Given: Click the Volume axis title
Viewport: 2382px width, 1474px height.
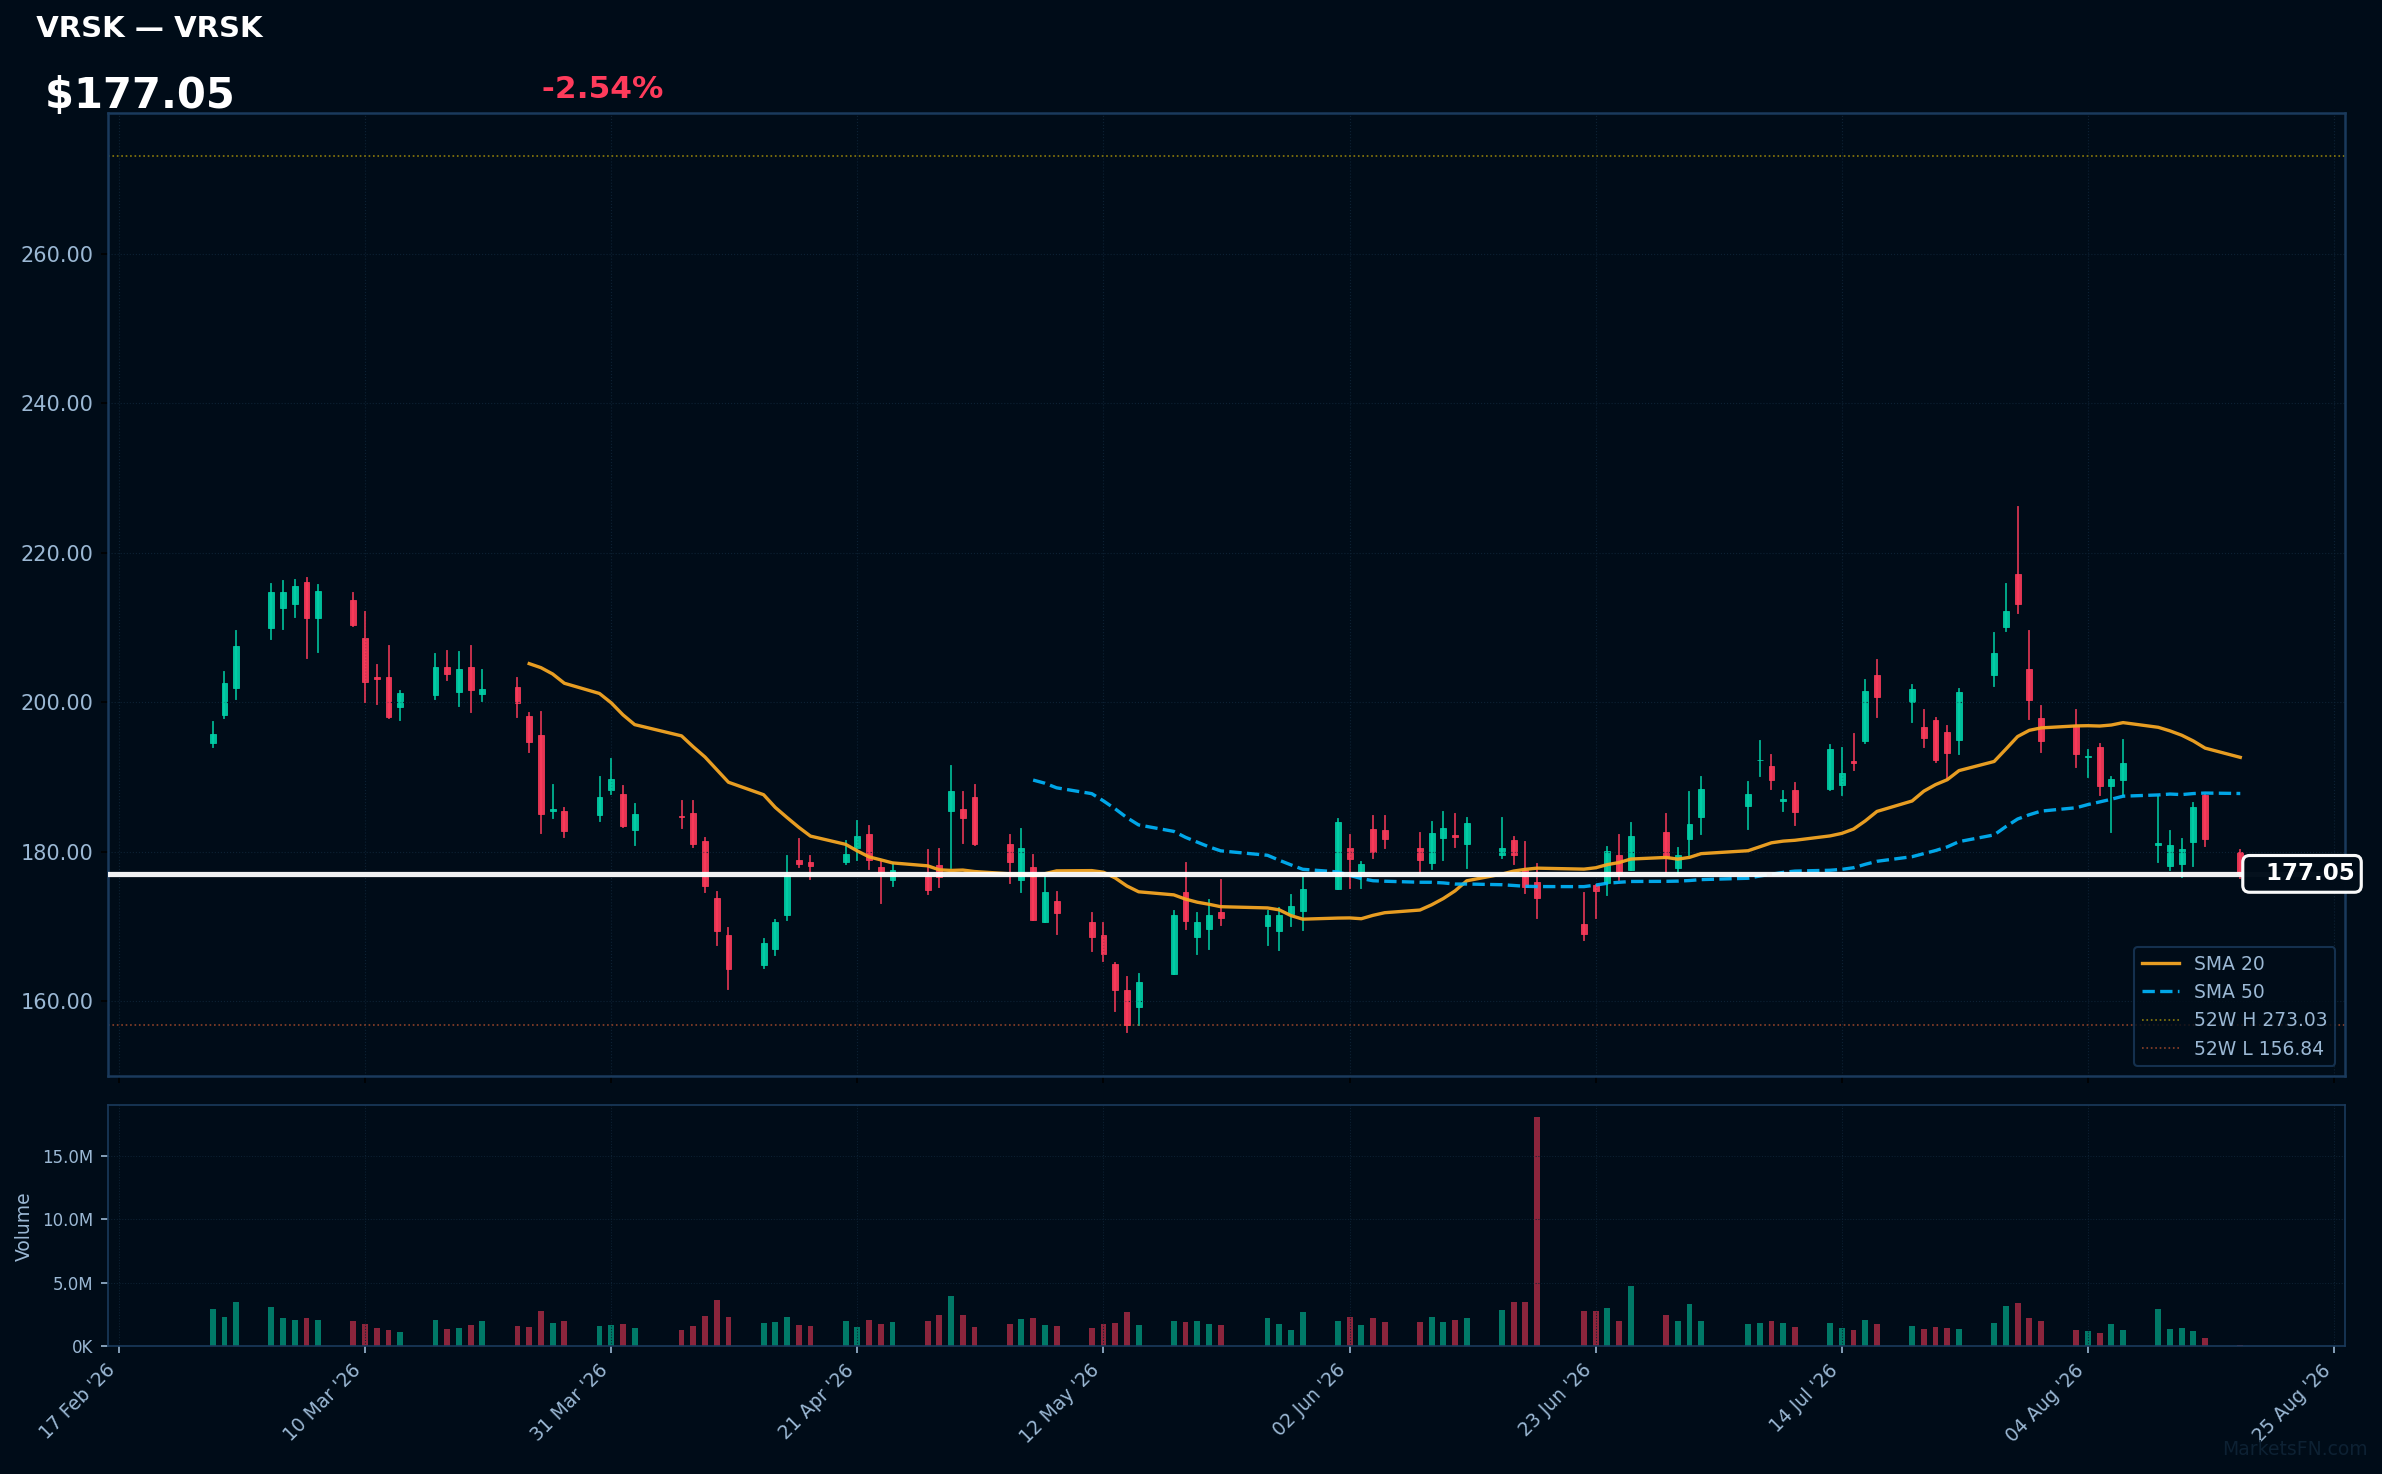Looking at the screenshot, I should (x=22, y=1227).
